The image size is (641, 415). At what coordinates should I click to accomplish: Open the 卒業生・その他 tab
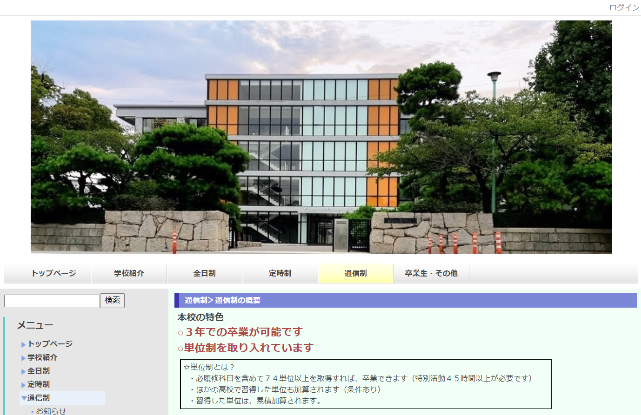[x=431, y=273]
